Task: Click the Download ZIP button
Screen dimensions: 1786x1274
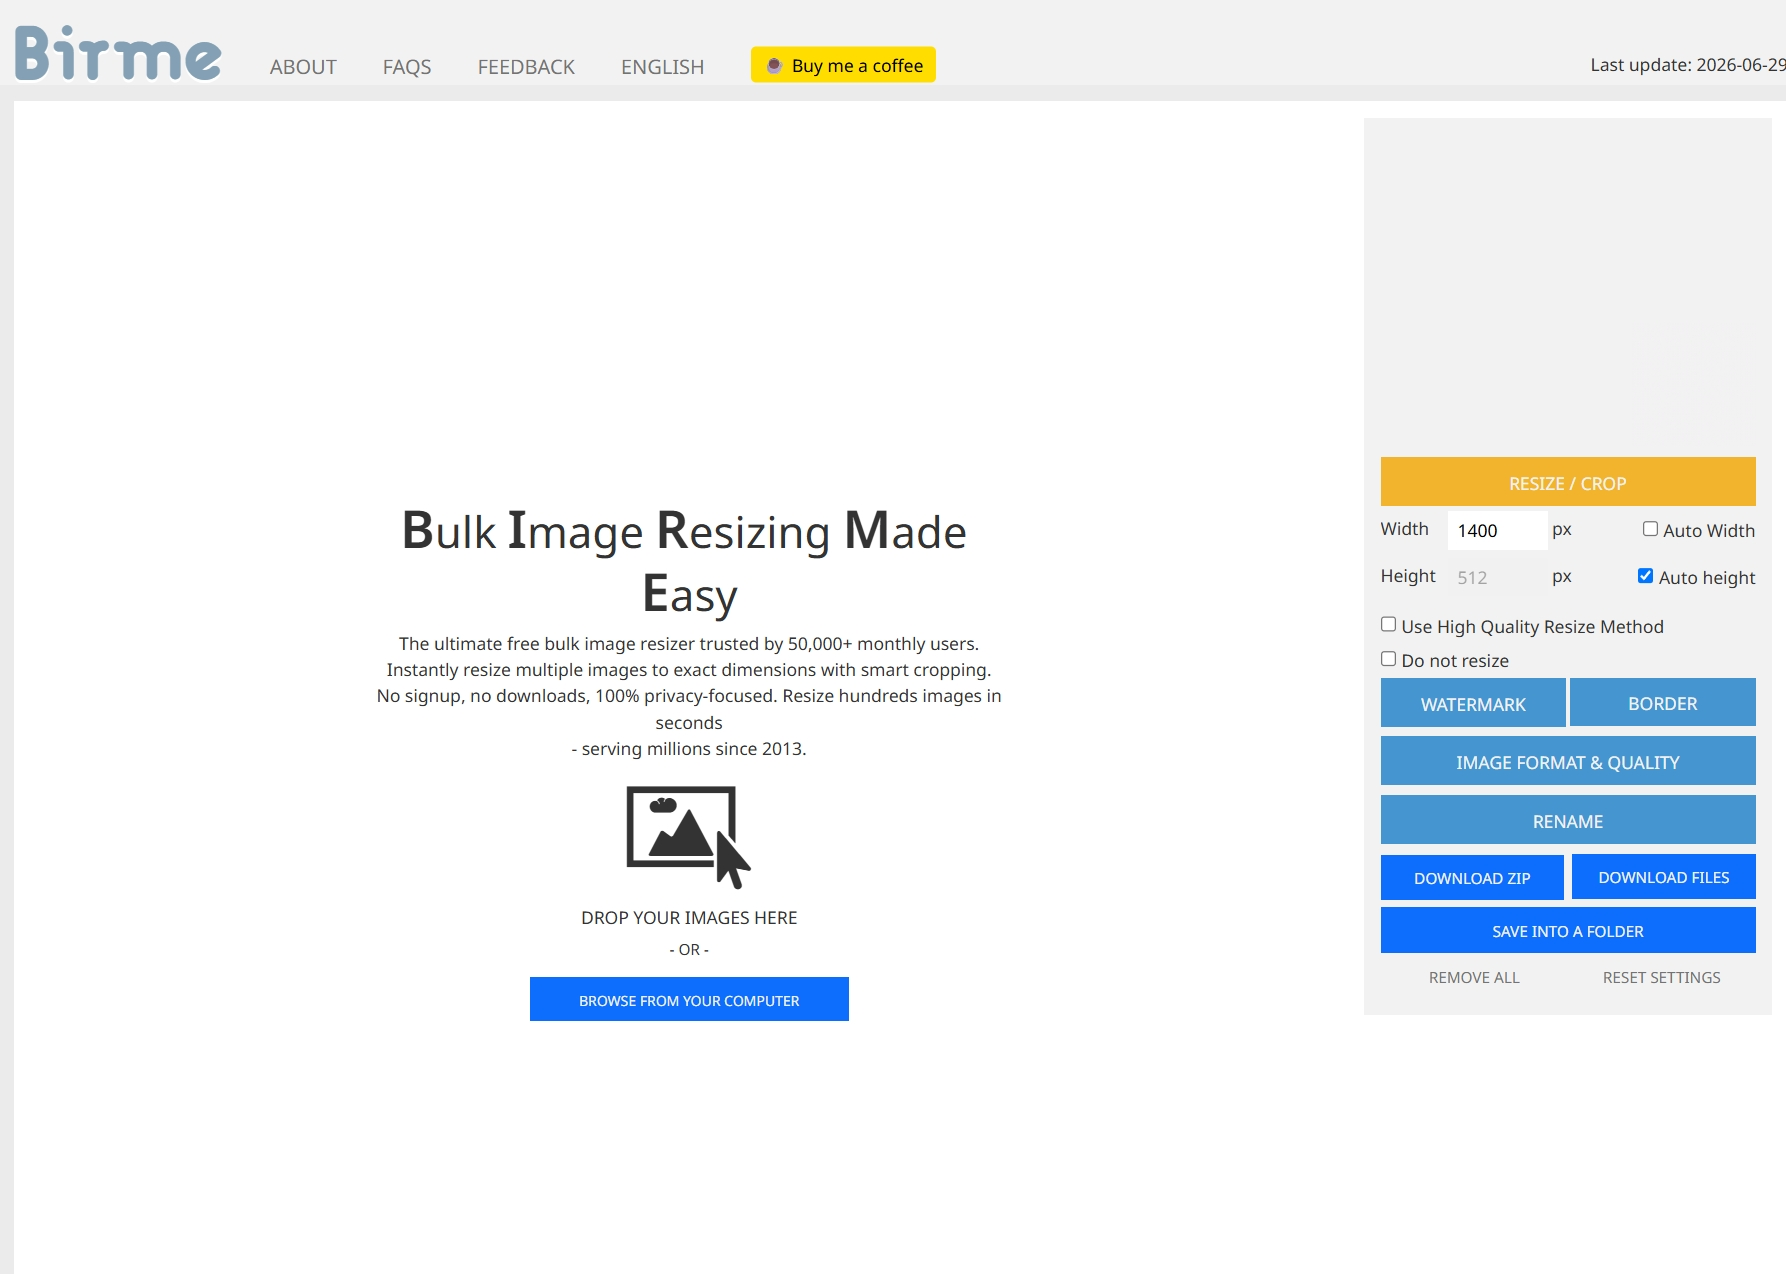Action: pyautogui.click(x=1472, y=877)
